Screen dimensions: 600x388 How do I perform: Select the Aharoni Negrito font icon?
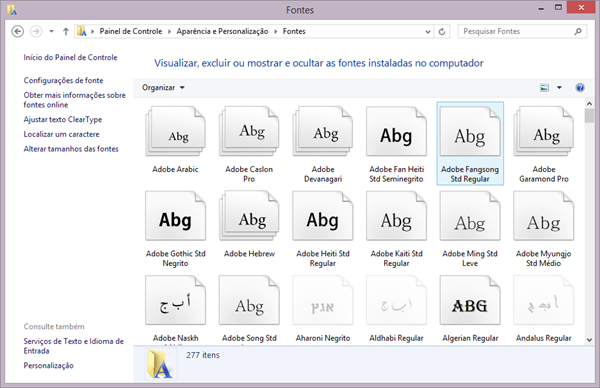coord(323,300)
